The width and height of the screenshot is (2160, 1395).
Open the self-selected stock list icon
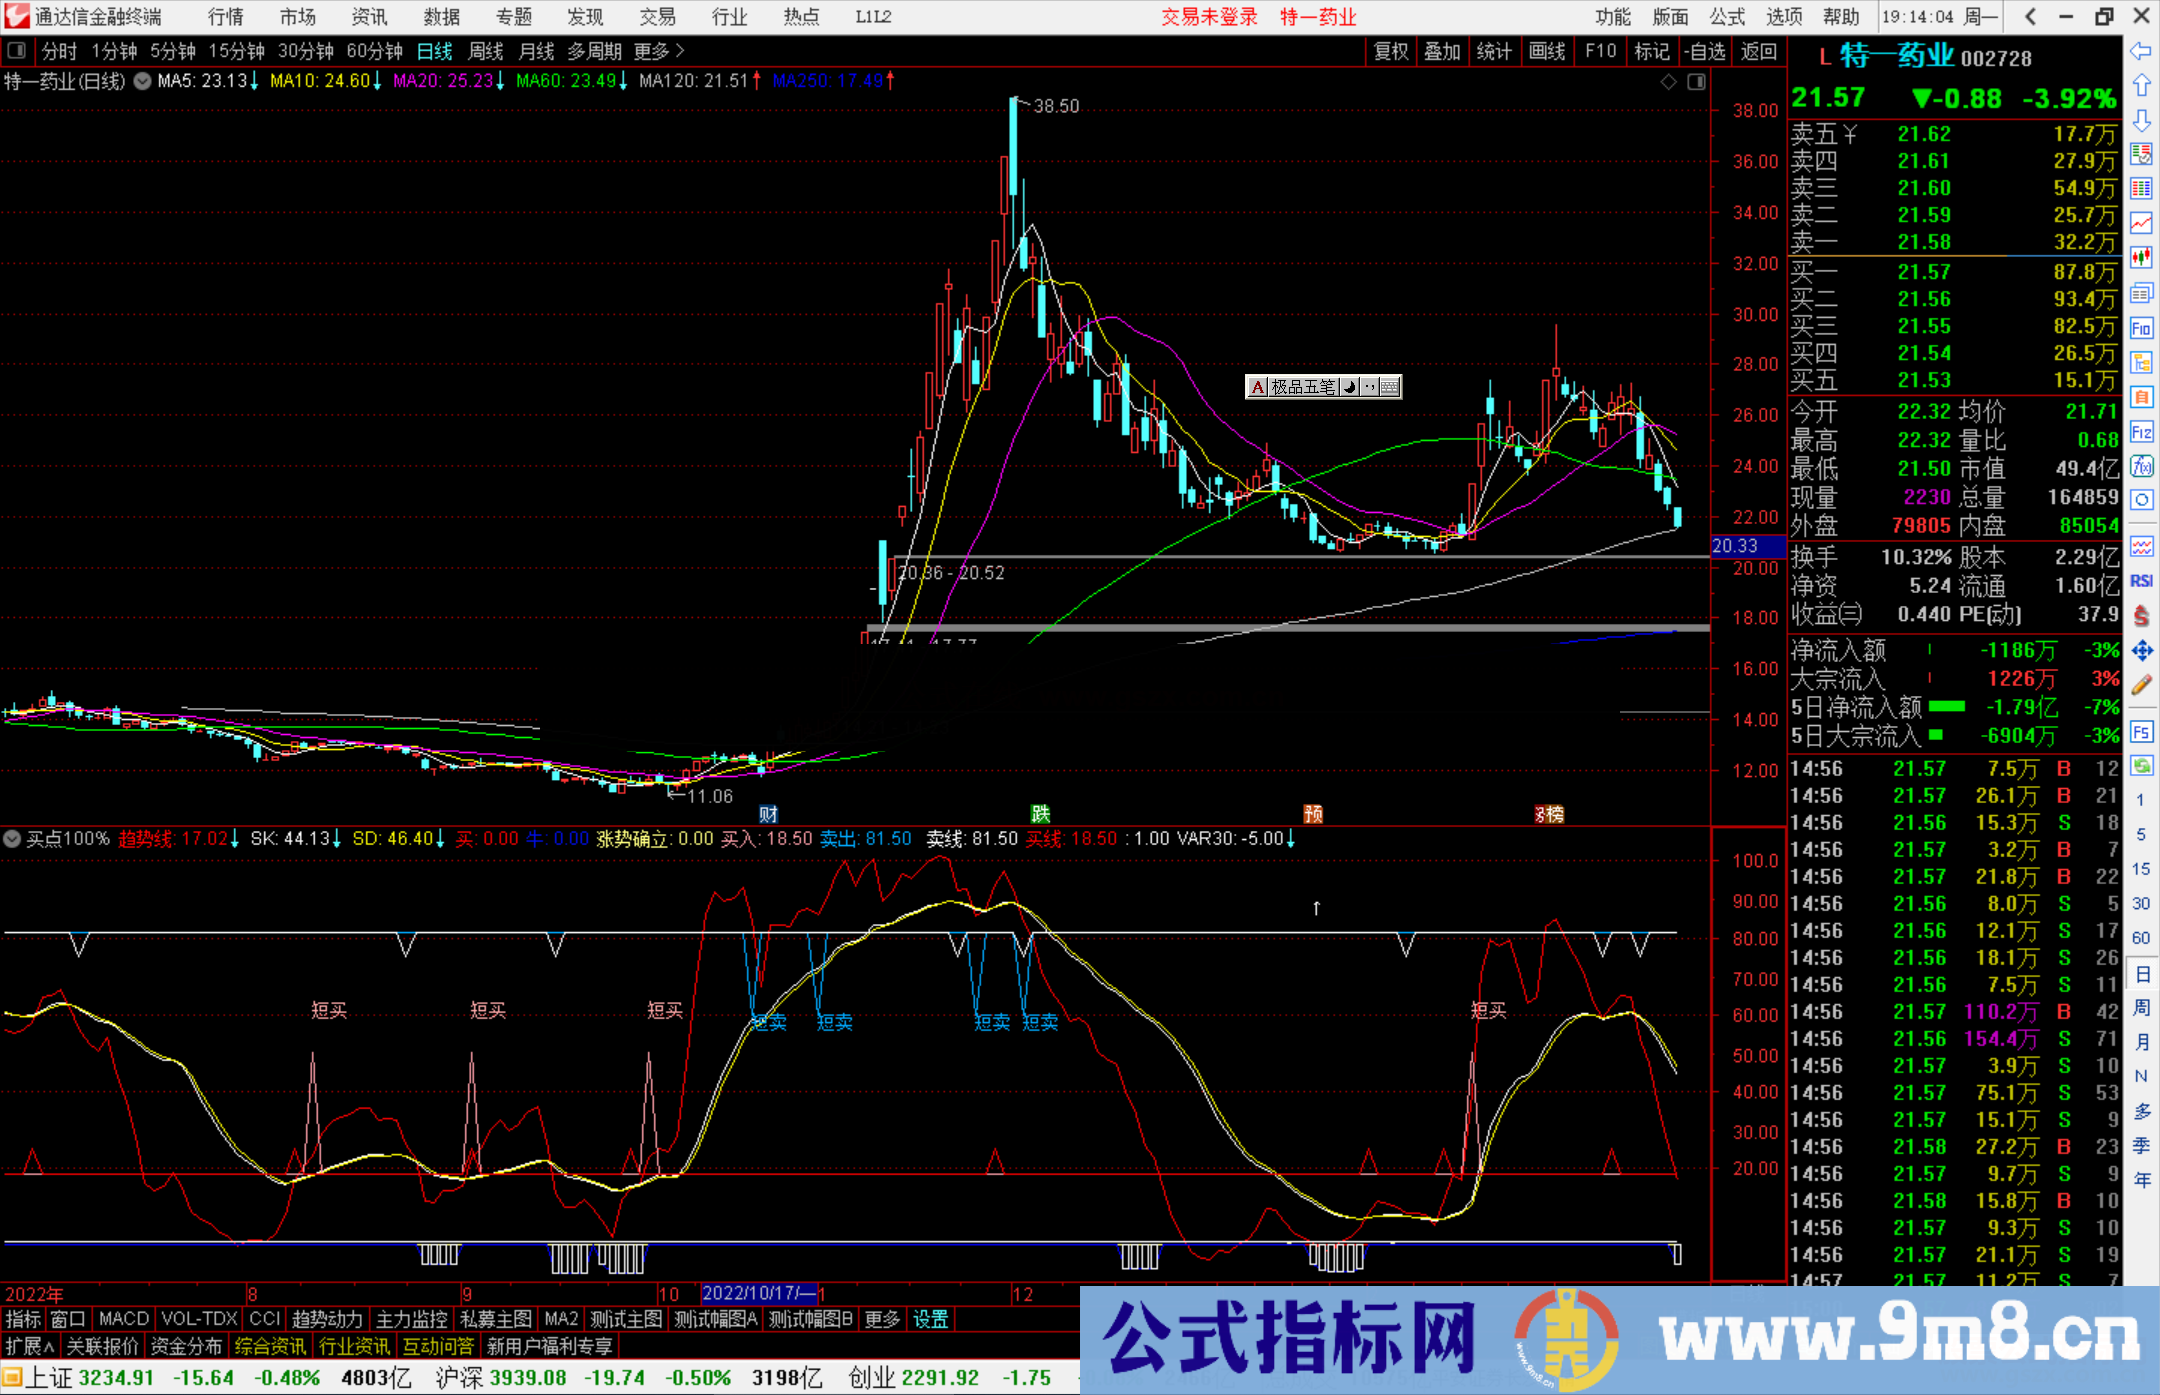(x=2141, y=154)
